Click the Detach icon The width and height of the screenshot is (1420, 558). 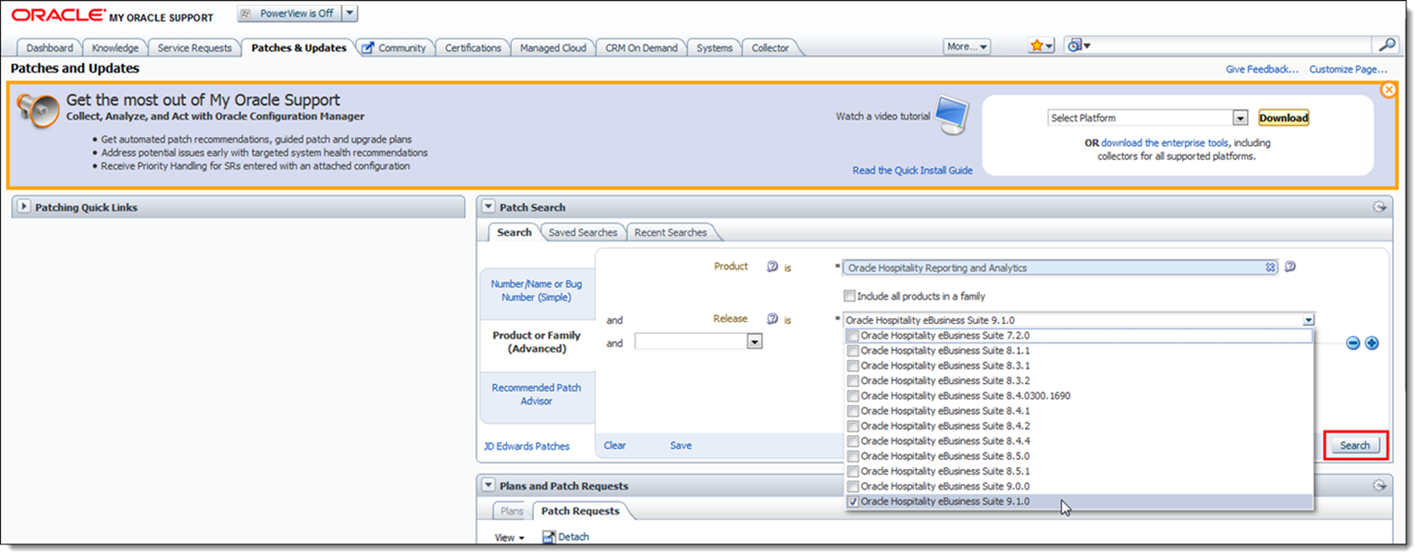[x=549, y=537]
